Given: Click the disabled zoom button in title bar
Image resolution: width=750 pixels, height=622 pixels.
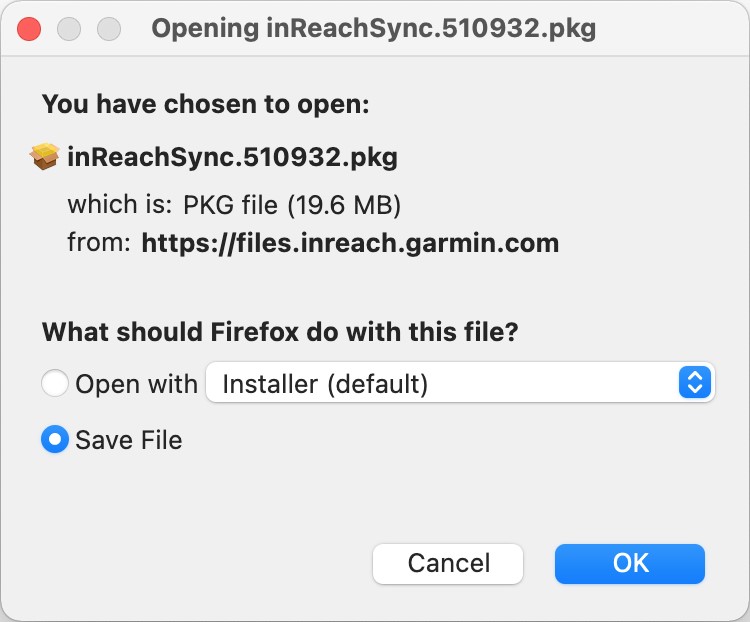Looking at the screenshot, I should click(x=106, y=28).
